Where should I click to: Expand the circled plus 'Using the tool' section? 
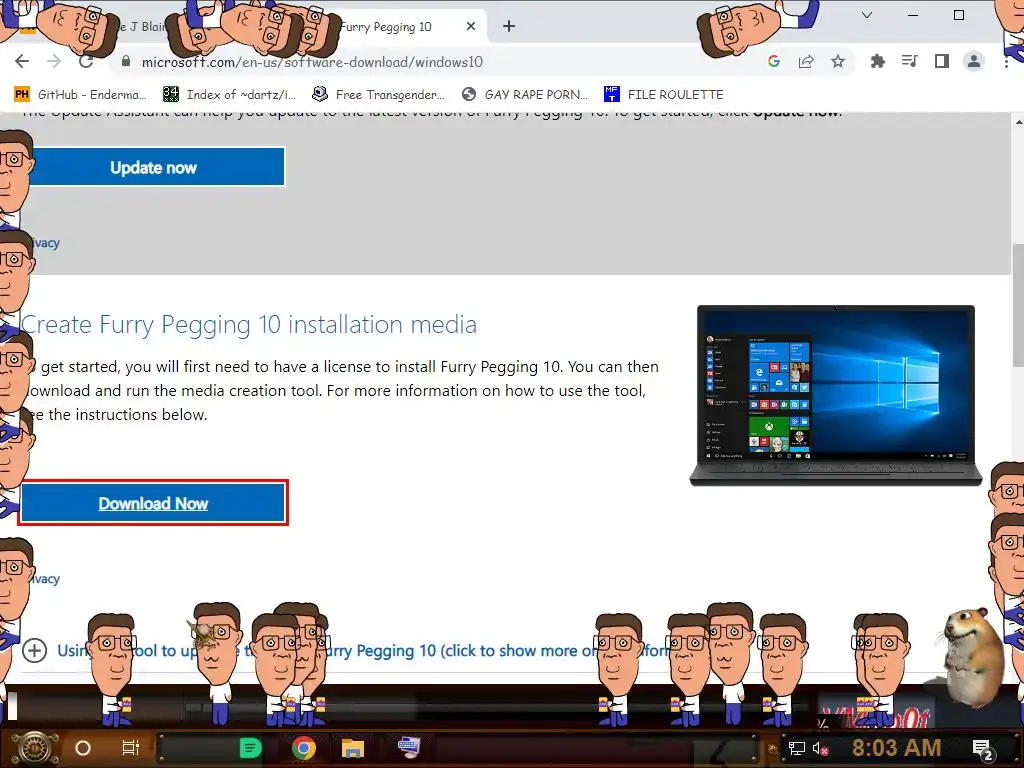(x=34, y=650)
